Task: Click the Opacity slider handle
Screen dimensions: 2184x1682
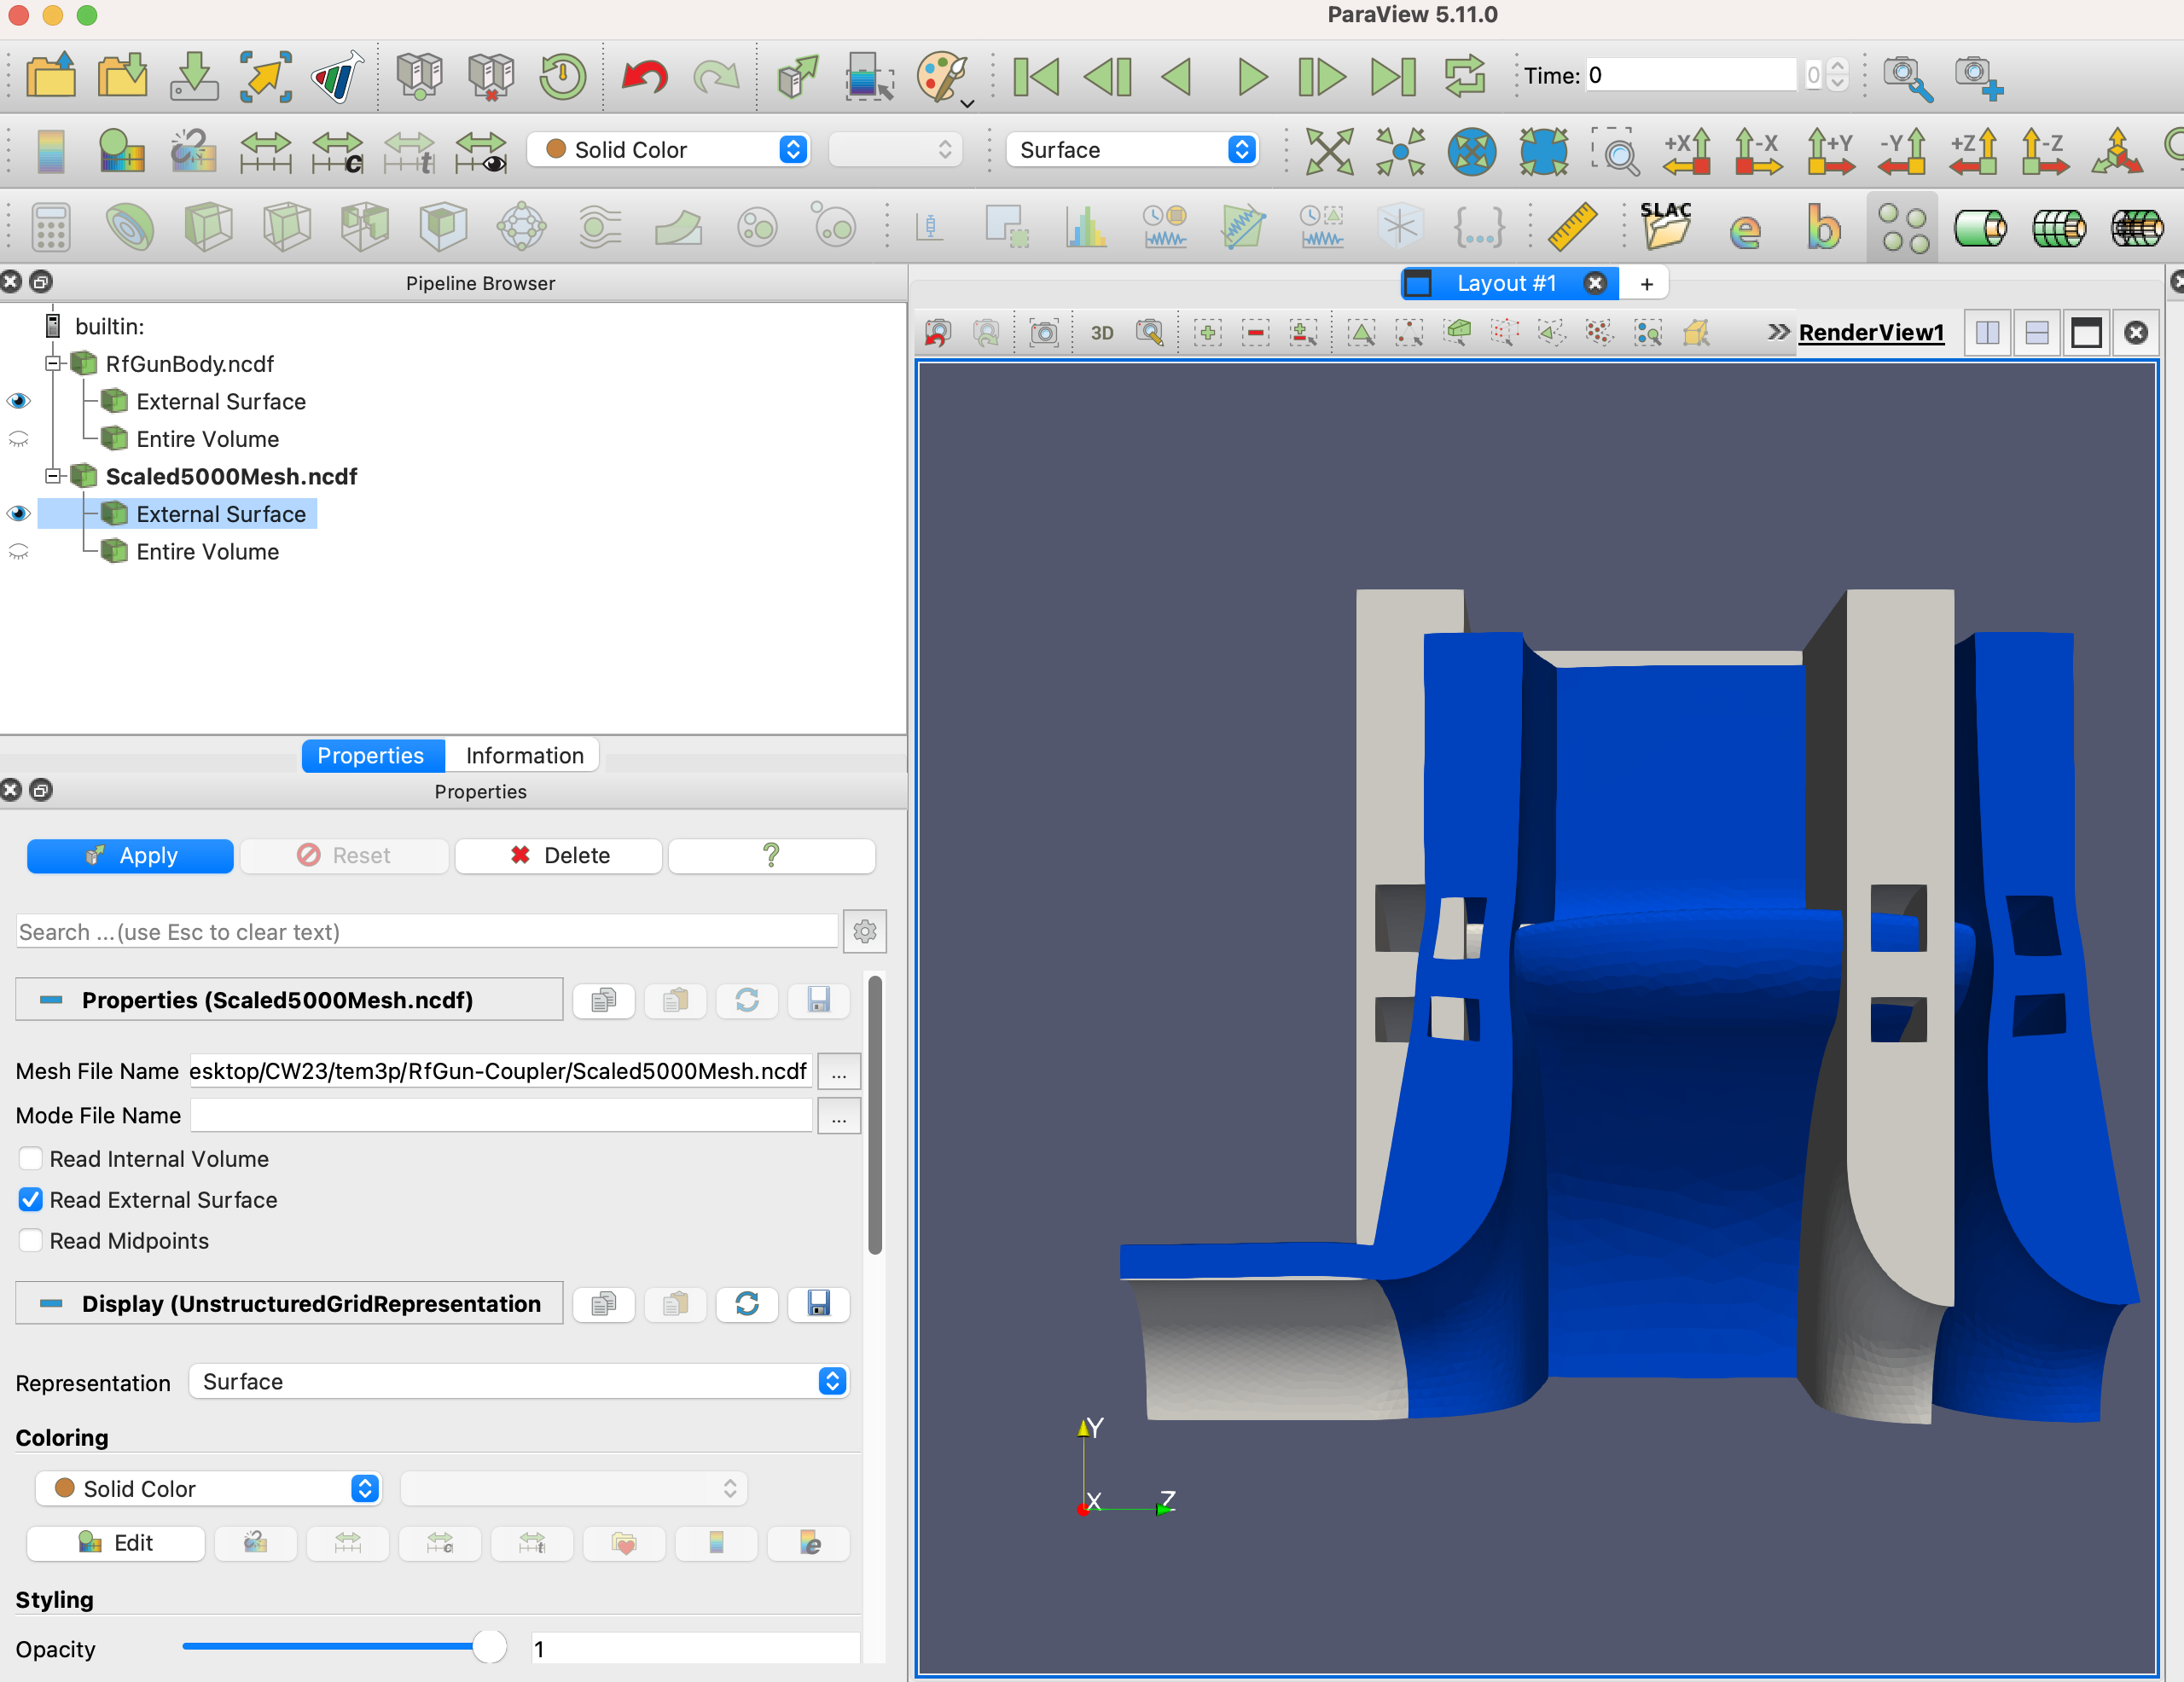Action: point(489,1647)
